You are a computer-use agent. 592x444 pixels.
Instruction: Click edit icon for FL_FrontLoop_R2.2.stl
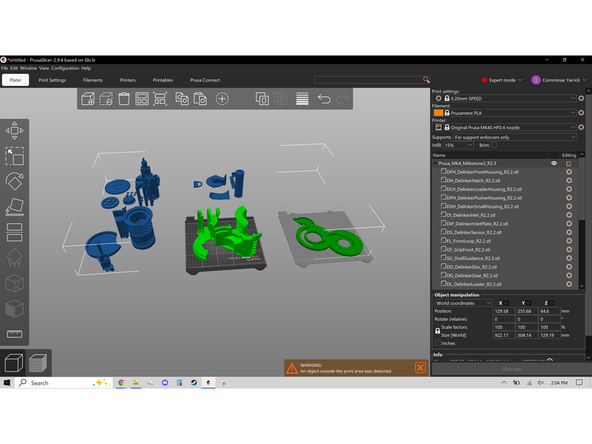569,241
